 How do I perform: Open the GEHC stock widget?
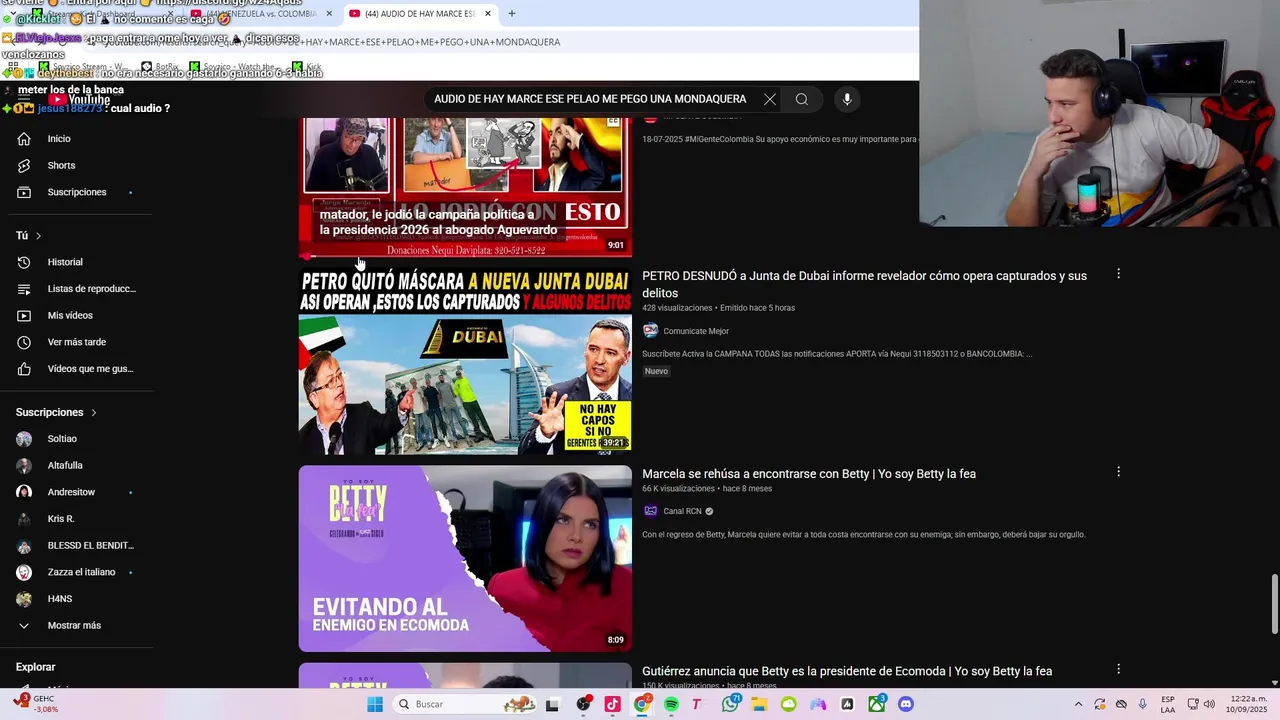35,704
